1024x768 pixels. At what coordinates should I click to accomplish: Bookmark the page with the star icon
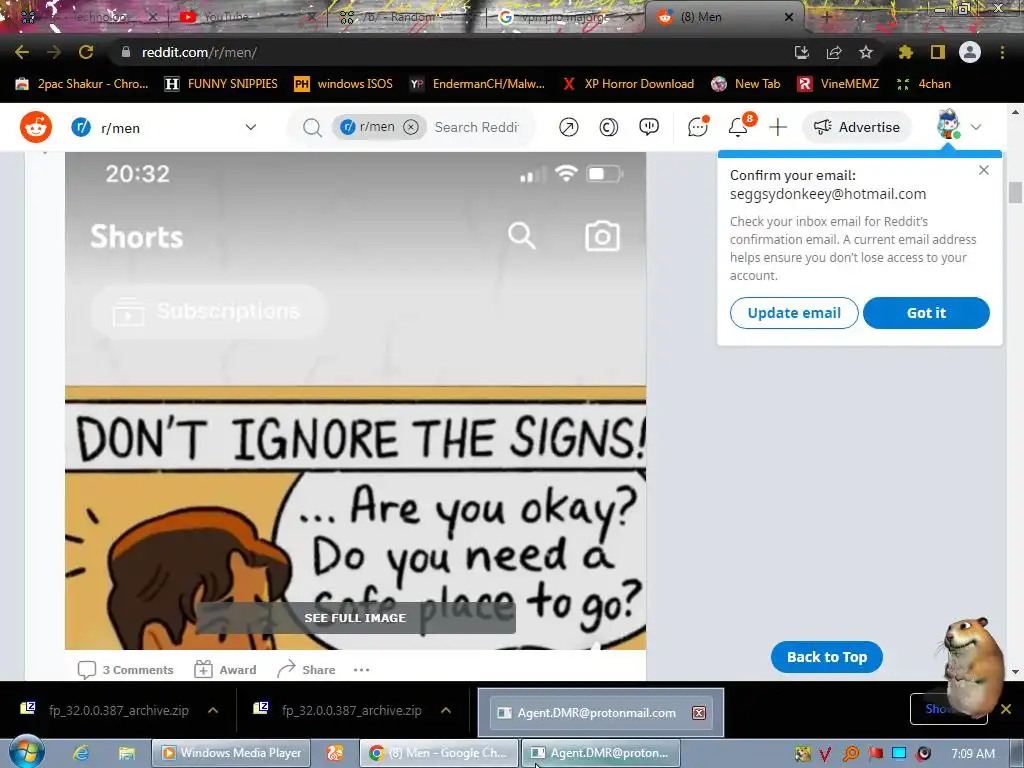(x=866, y=52)
